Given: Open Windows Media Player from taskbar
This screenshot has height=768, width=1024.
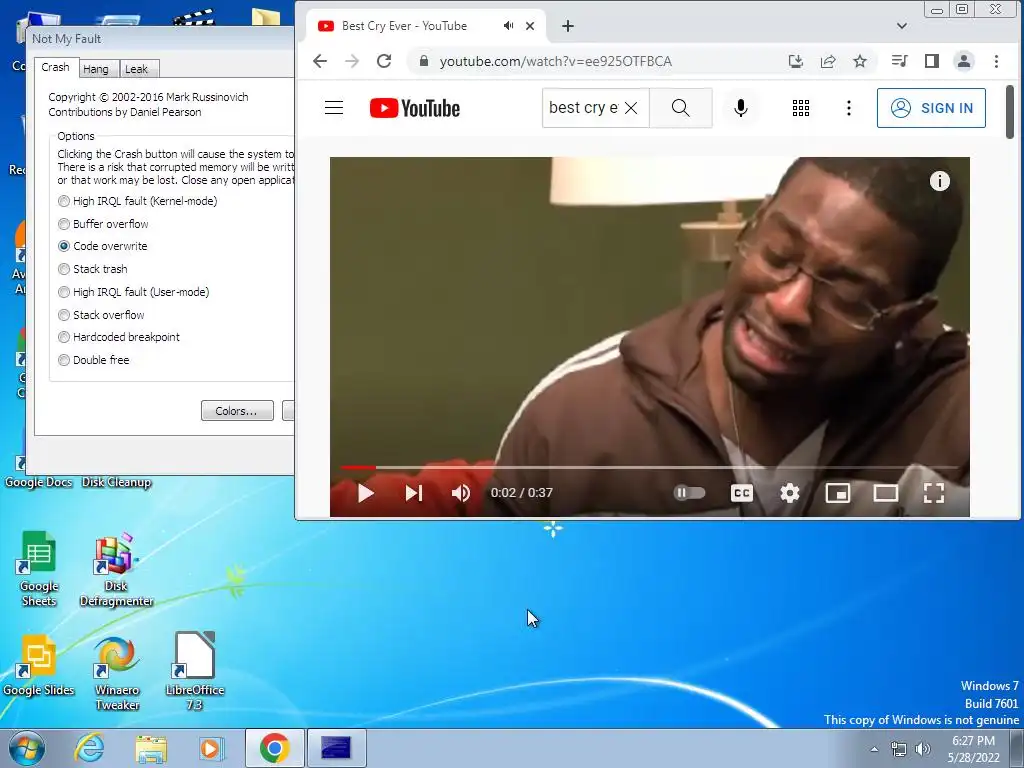Looking at the screenshot, I should tap(211, 748).
